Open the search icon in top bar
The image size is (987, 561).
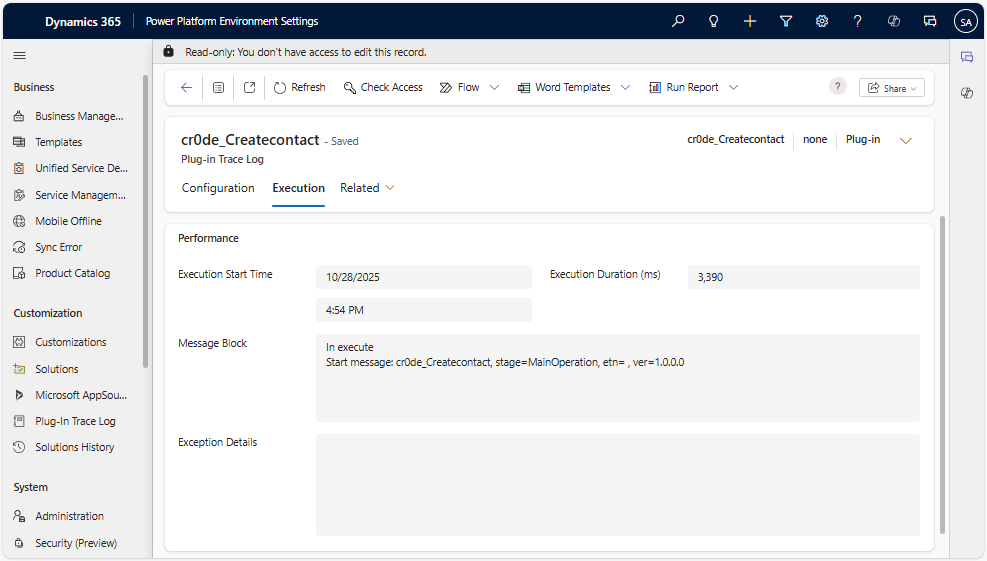[x=678, y=21]
